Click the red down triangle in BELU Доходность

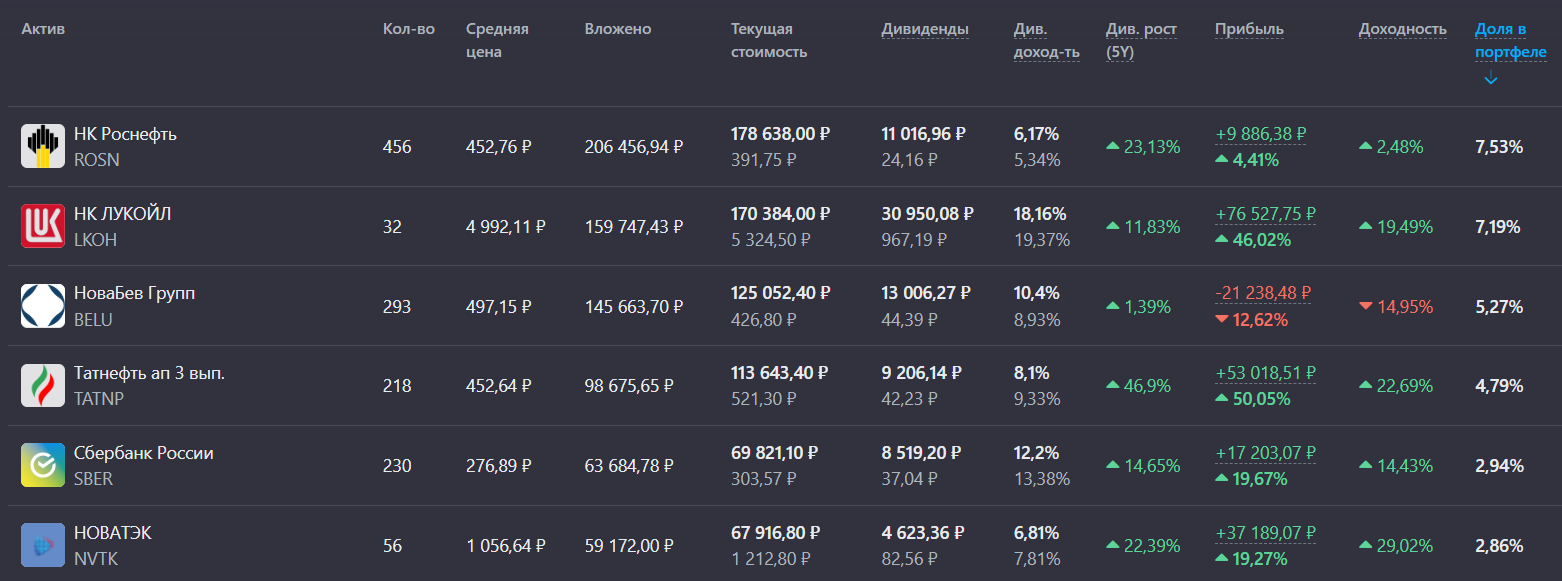[1366, 306]
